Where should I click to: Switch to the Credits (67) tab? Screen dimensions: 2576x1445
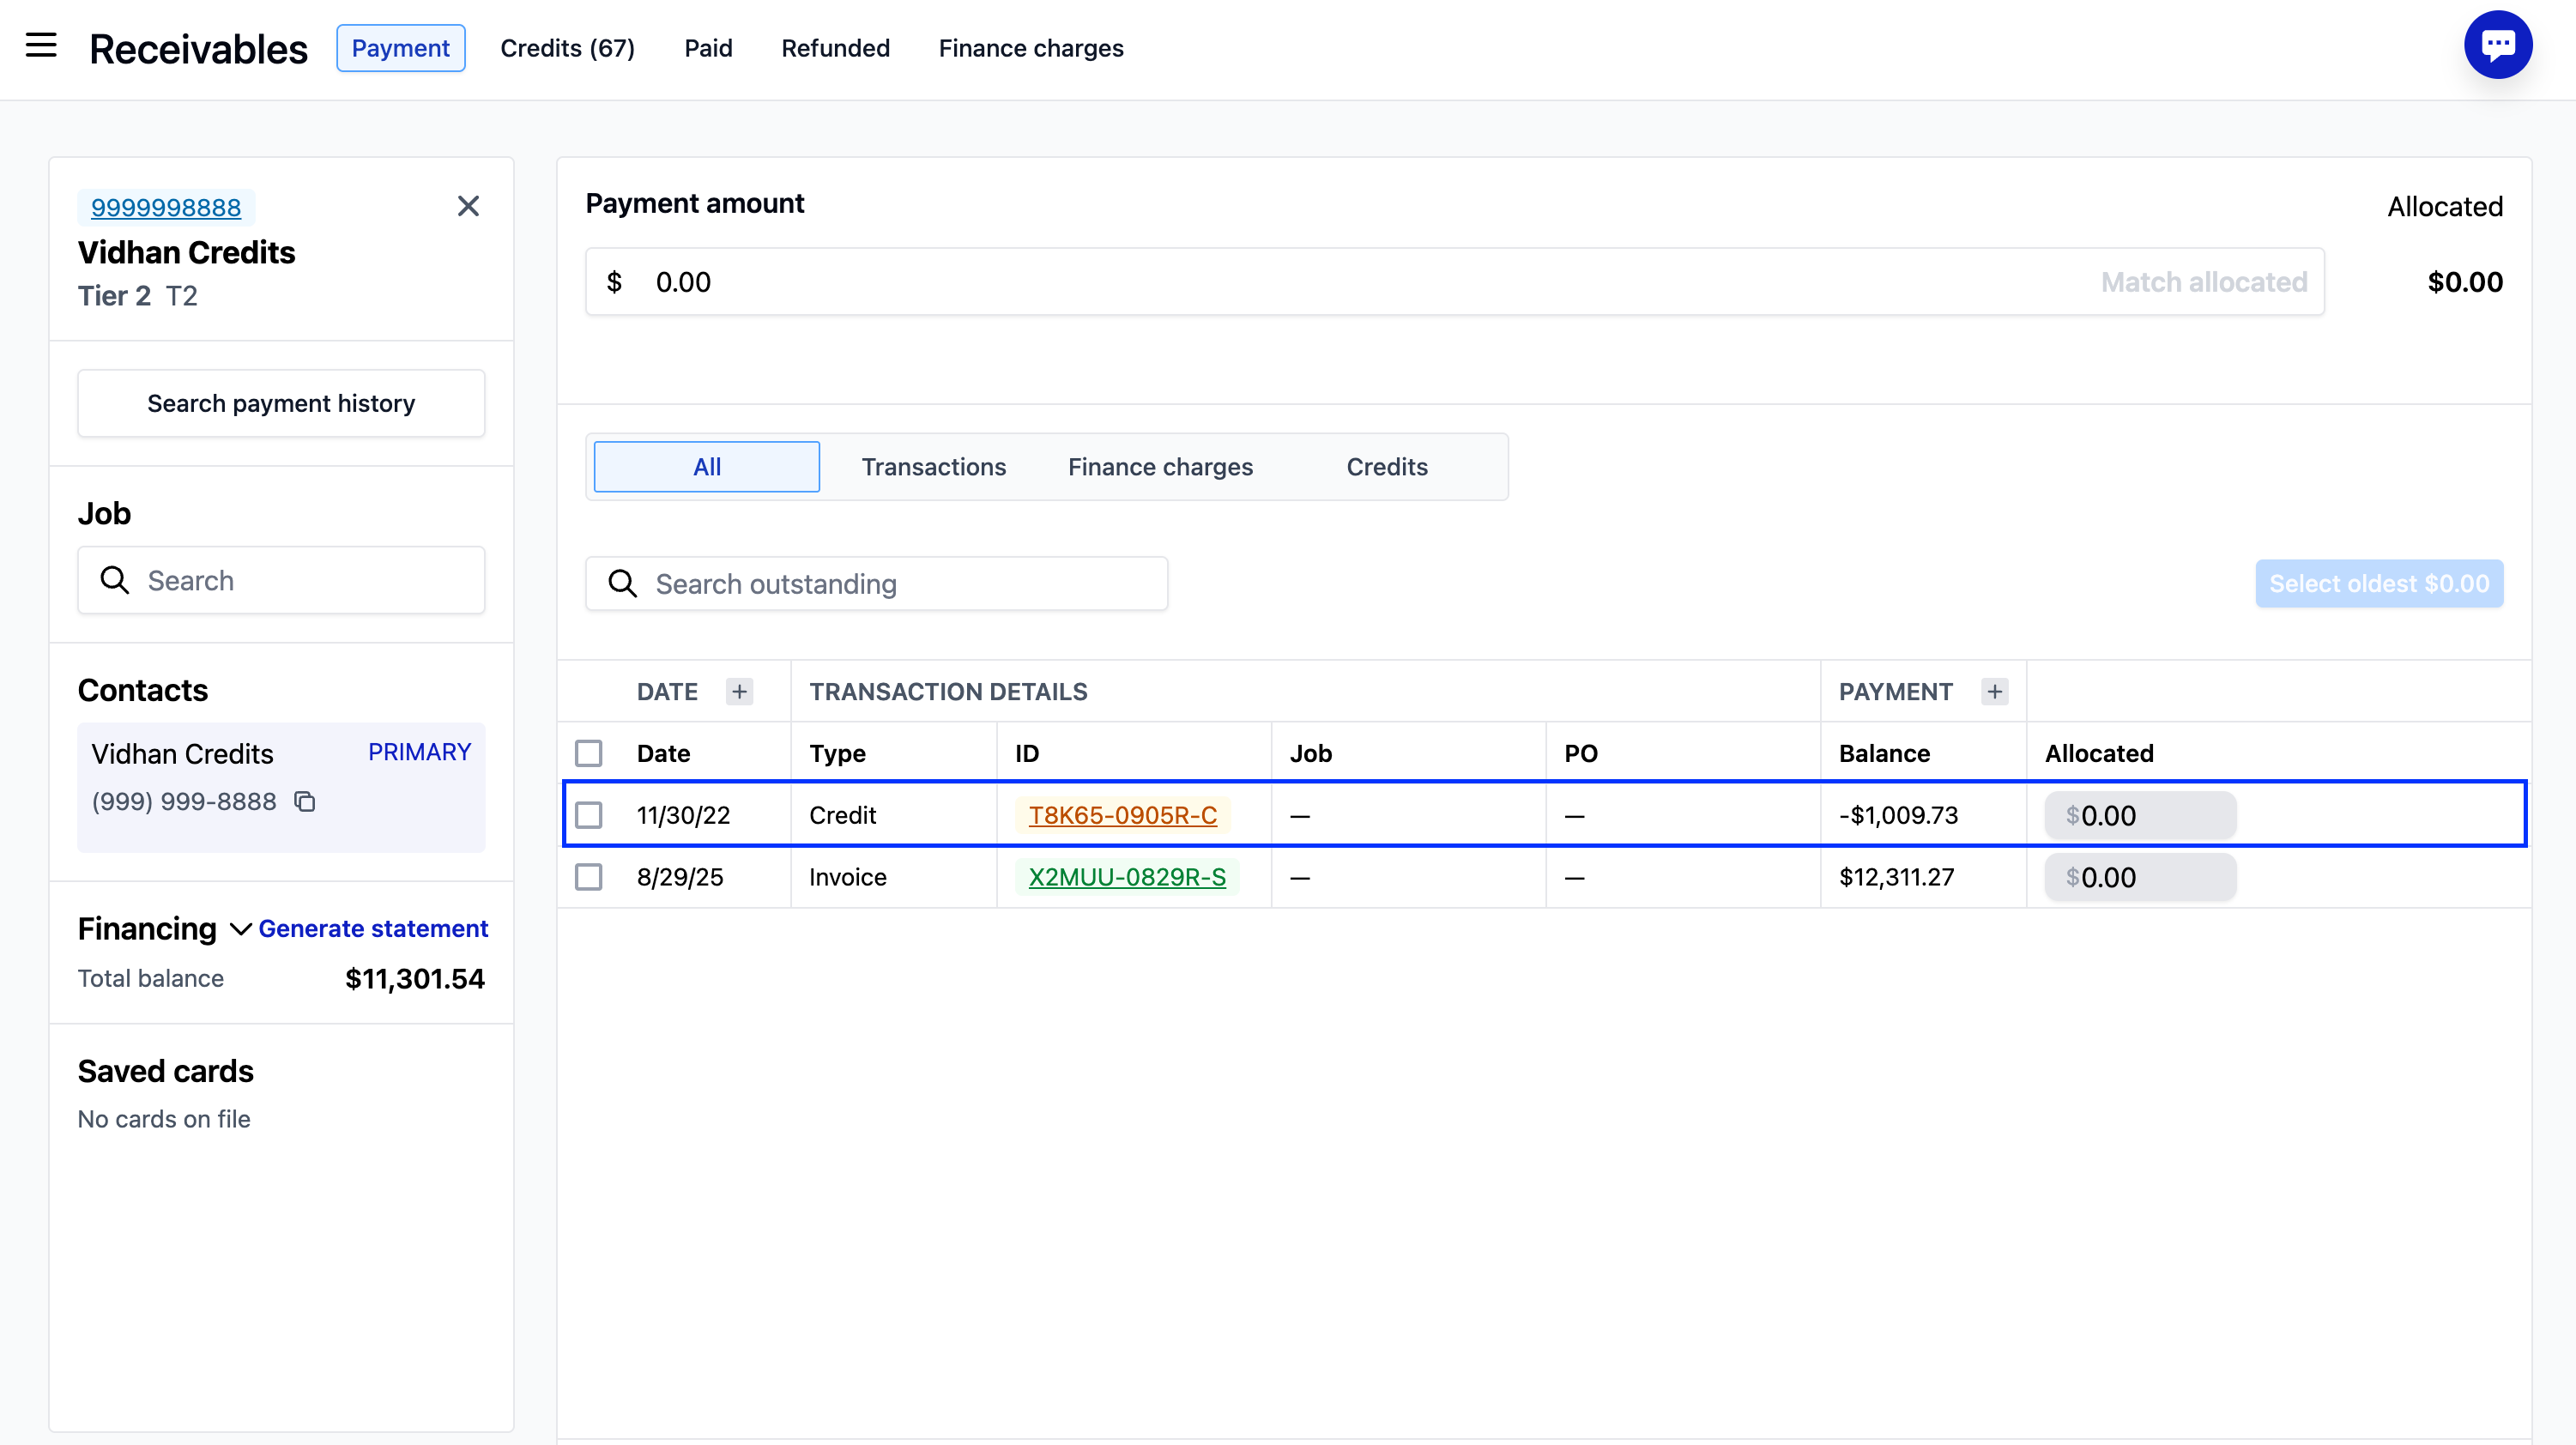567,48
